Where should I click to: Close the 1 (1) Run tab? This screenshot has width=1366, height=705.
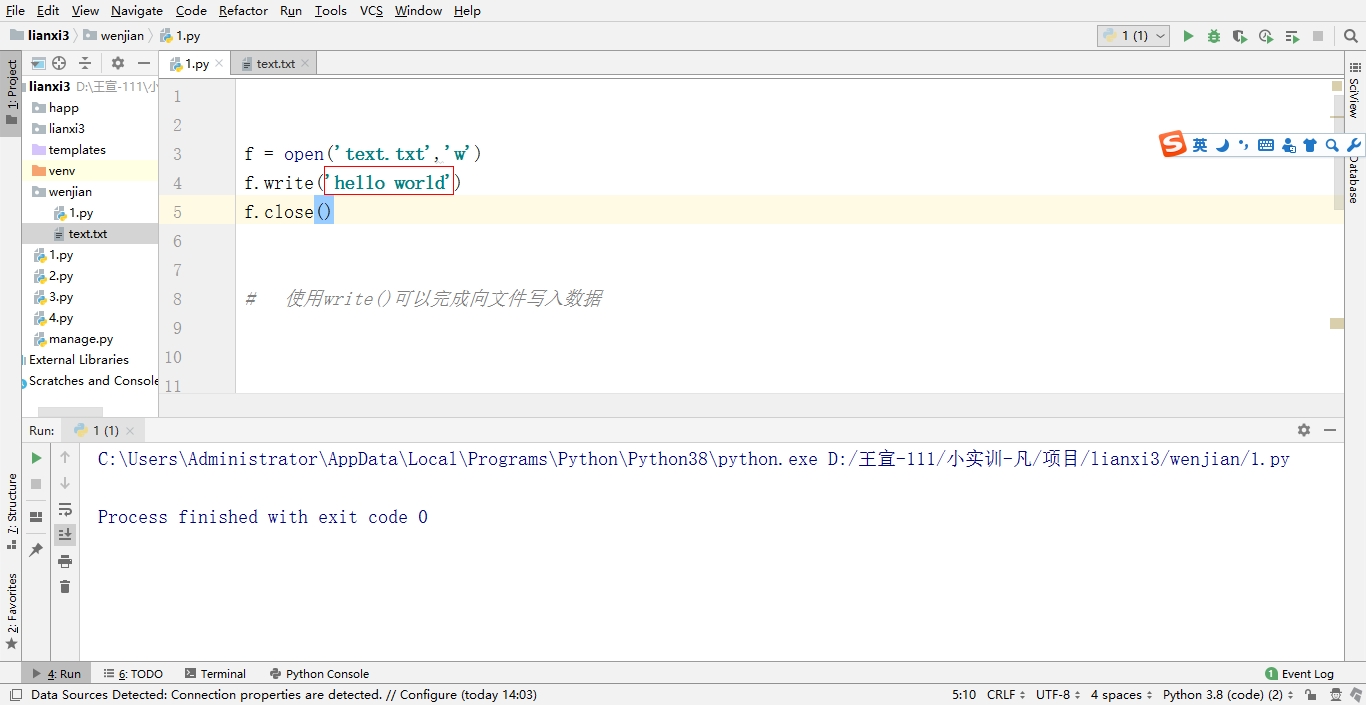[130, 431]
